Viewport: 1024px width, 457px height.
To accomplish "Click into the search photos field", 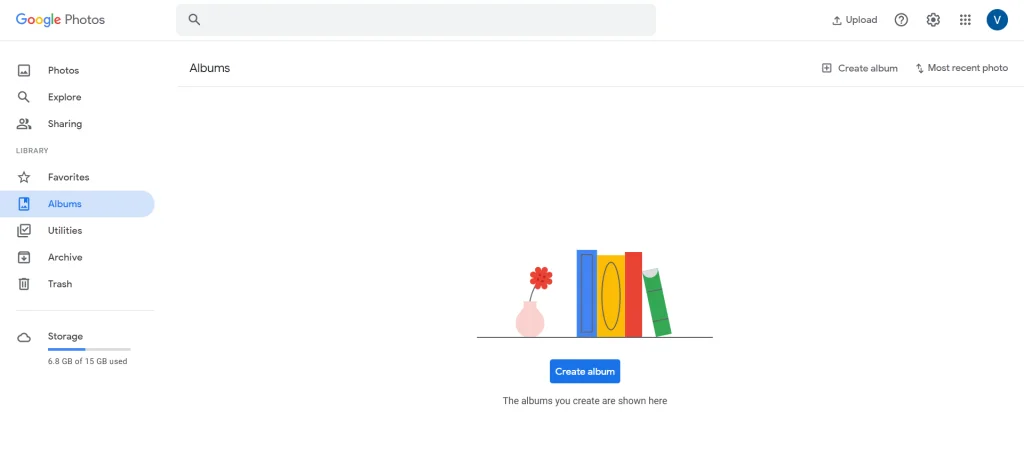I will [416, 20].
